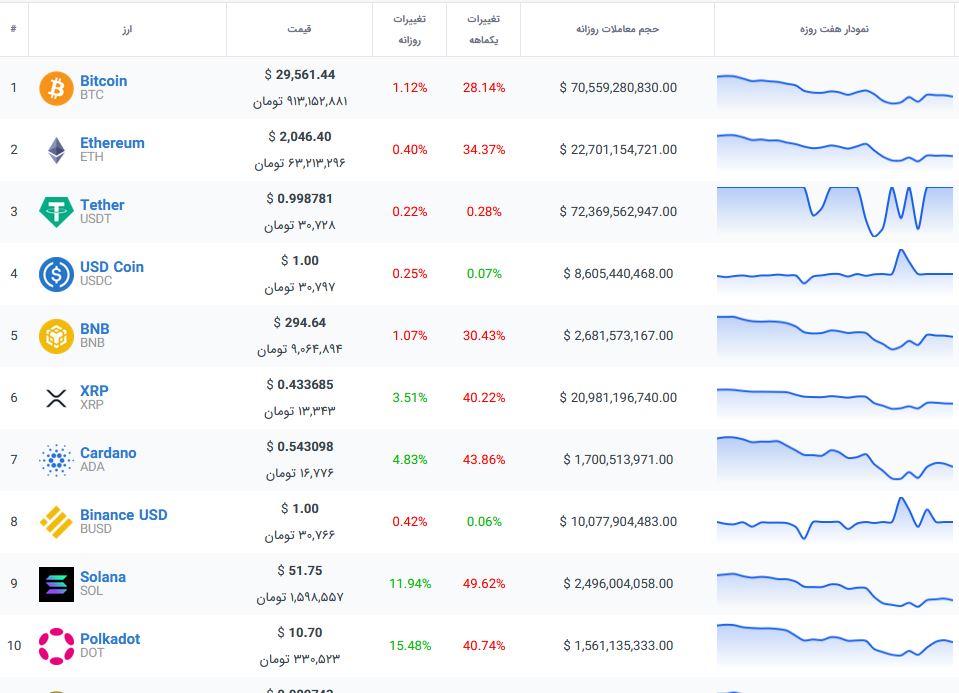The image size is (959, 693).
Task: Click the USD Coin blue logo icon
Action: point(56,274)
